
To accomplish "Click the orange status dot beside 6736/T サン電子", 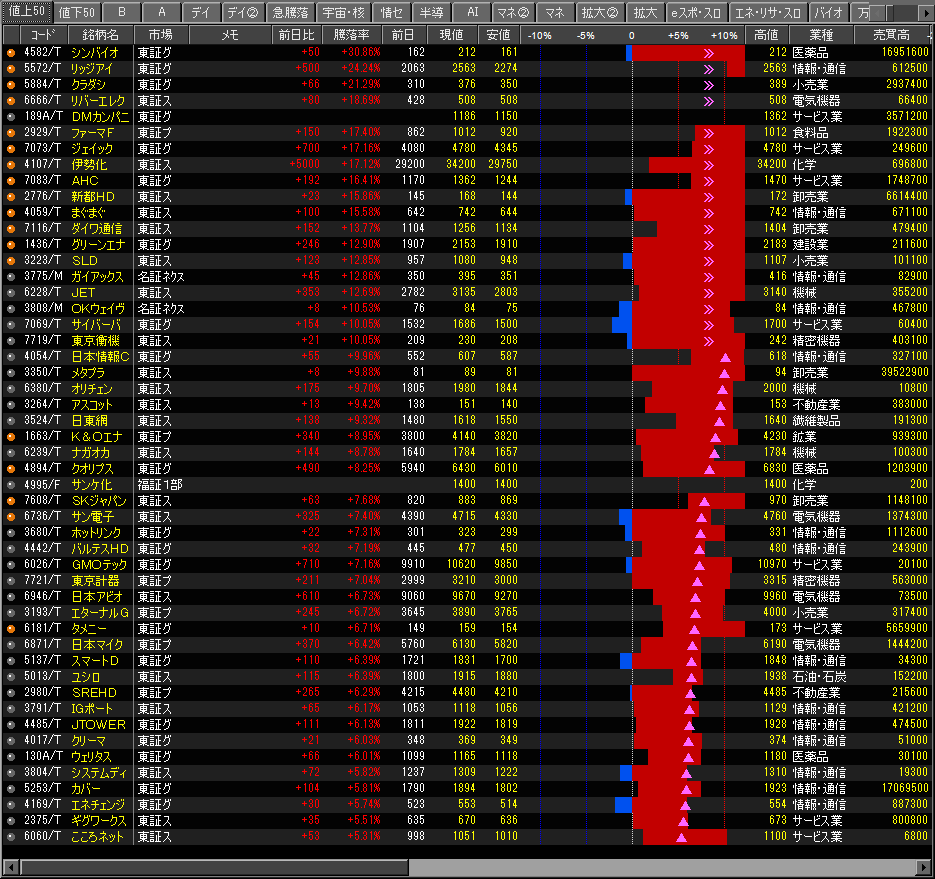I will pyautogui.click(x=11, y=517).
